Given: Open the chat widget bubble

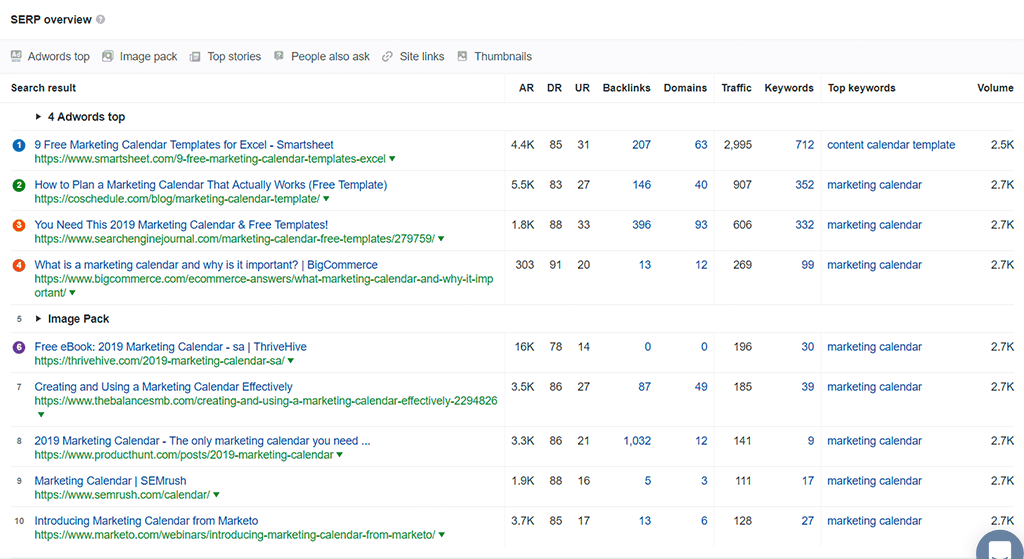Looking at the screenshot, I should [x=1000, y=545].
